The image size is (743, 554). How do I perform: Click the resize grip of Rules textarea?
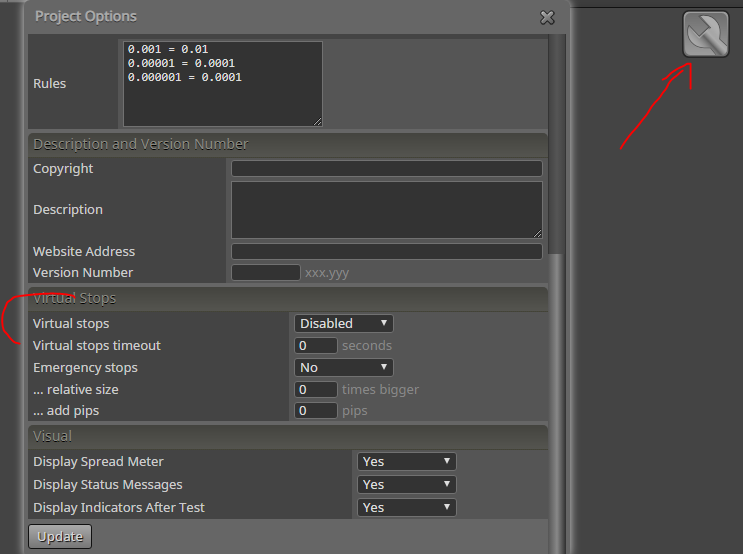317,122
